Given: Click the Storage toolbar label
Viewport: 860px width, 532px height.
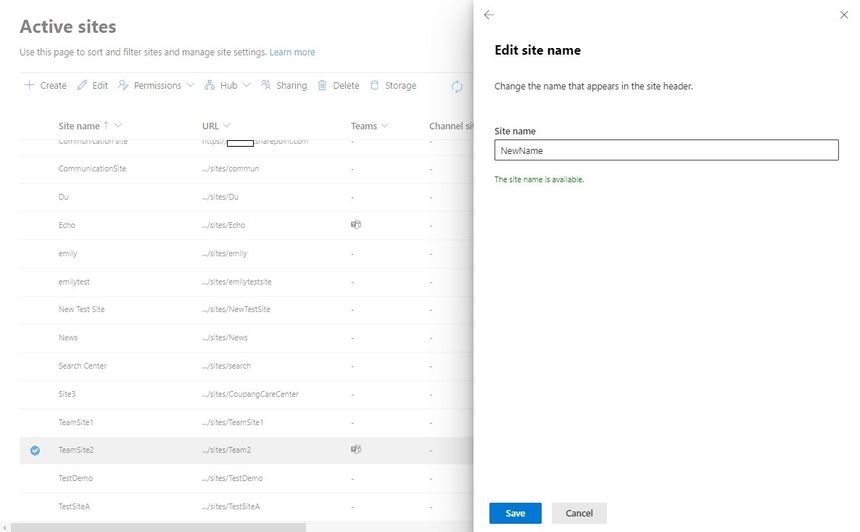Looking at the screenshot, I should tap(400, 86).
